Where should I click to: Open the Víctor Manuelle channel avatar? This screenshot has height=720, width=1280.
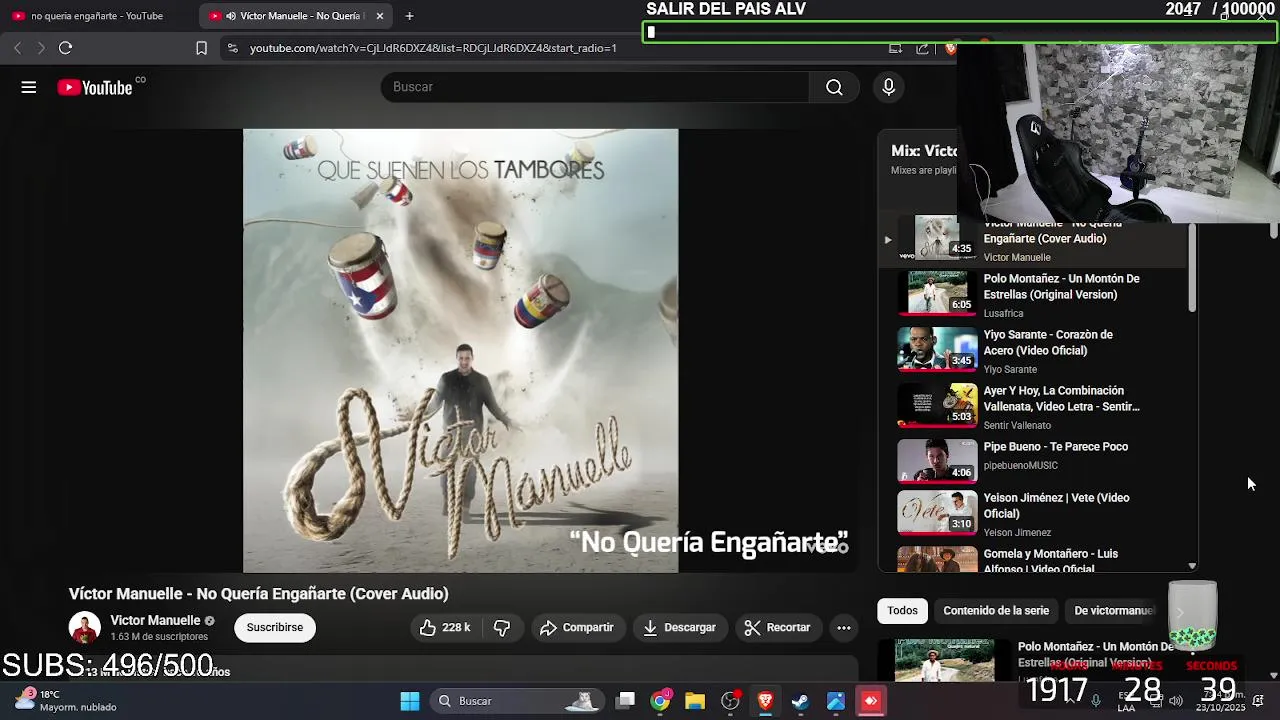tap(84, 627)
